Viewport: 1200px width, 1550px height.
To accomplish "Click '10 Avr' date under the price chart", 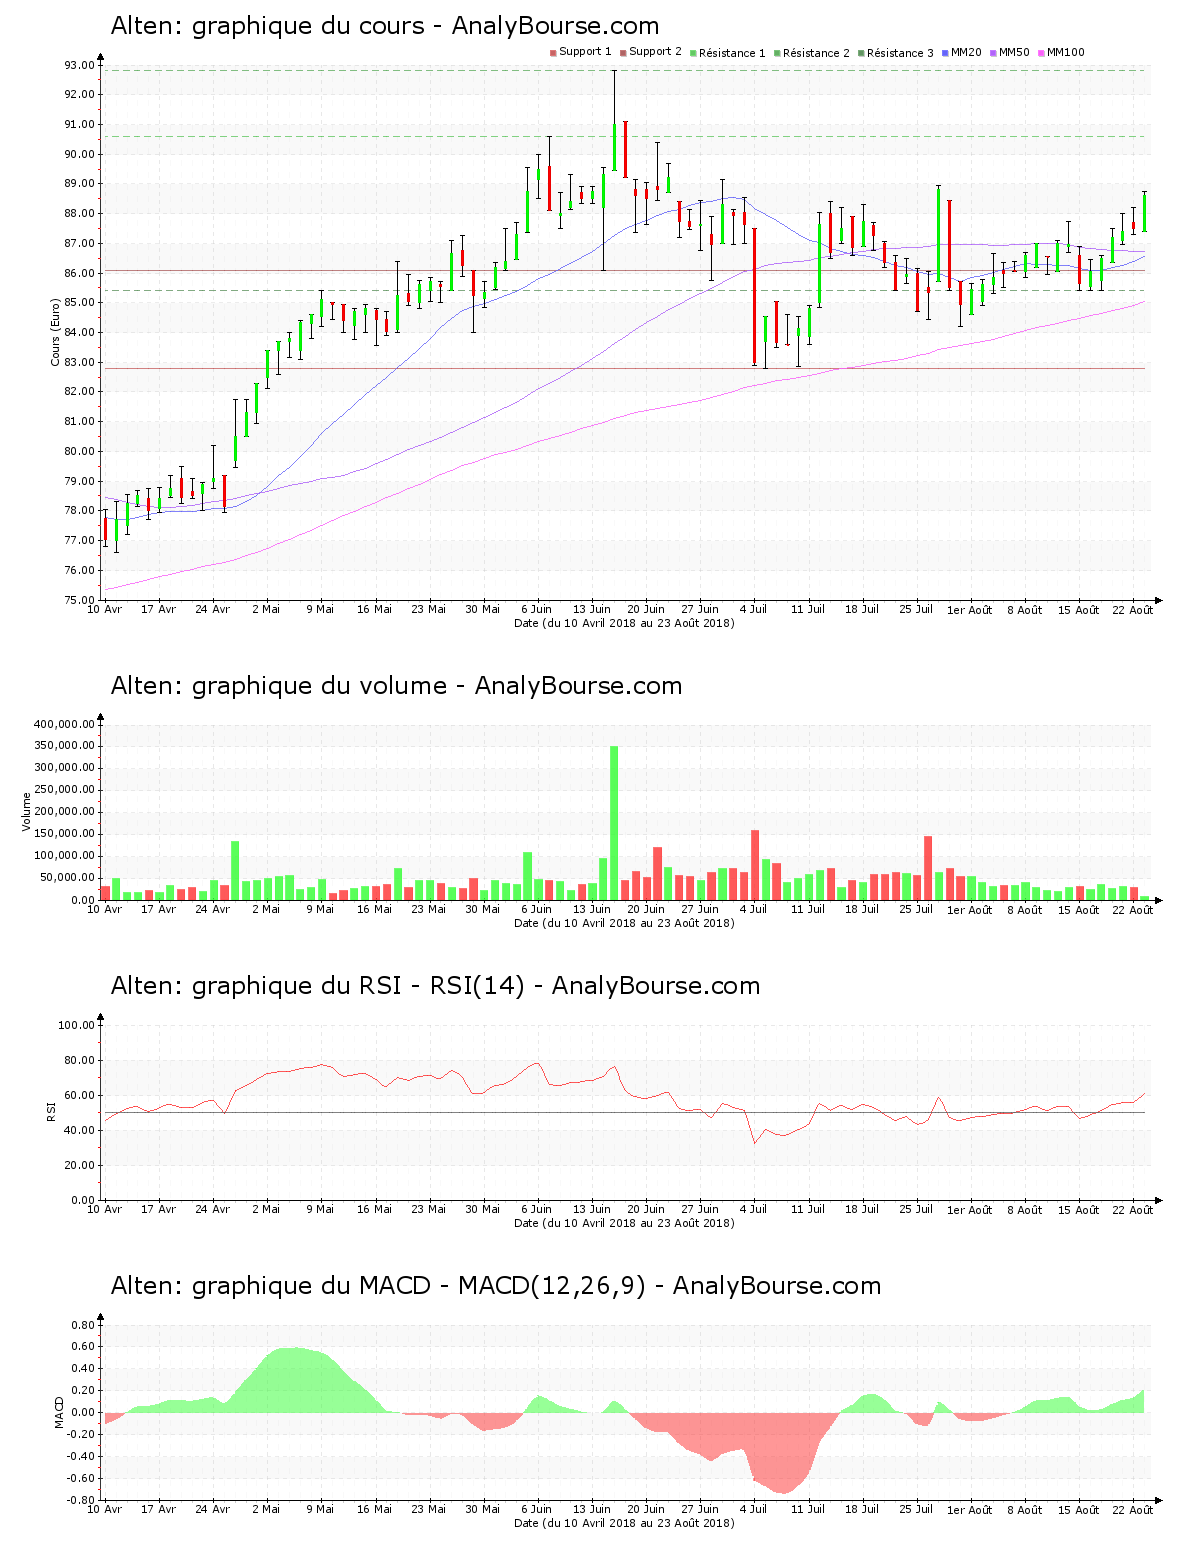I will pyautogui.click(x=105, y=610).
